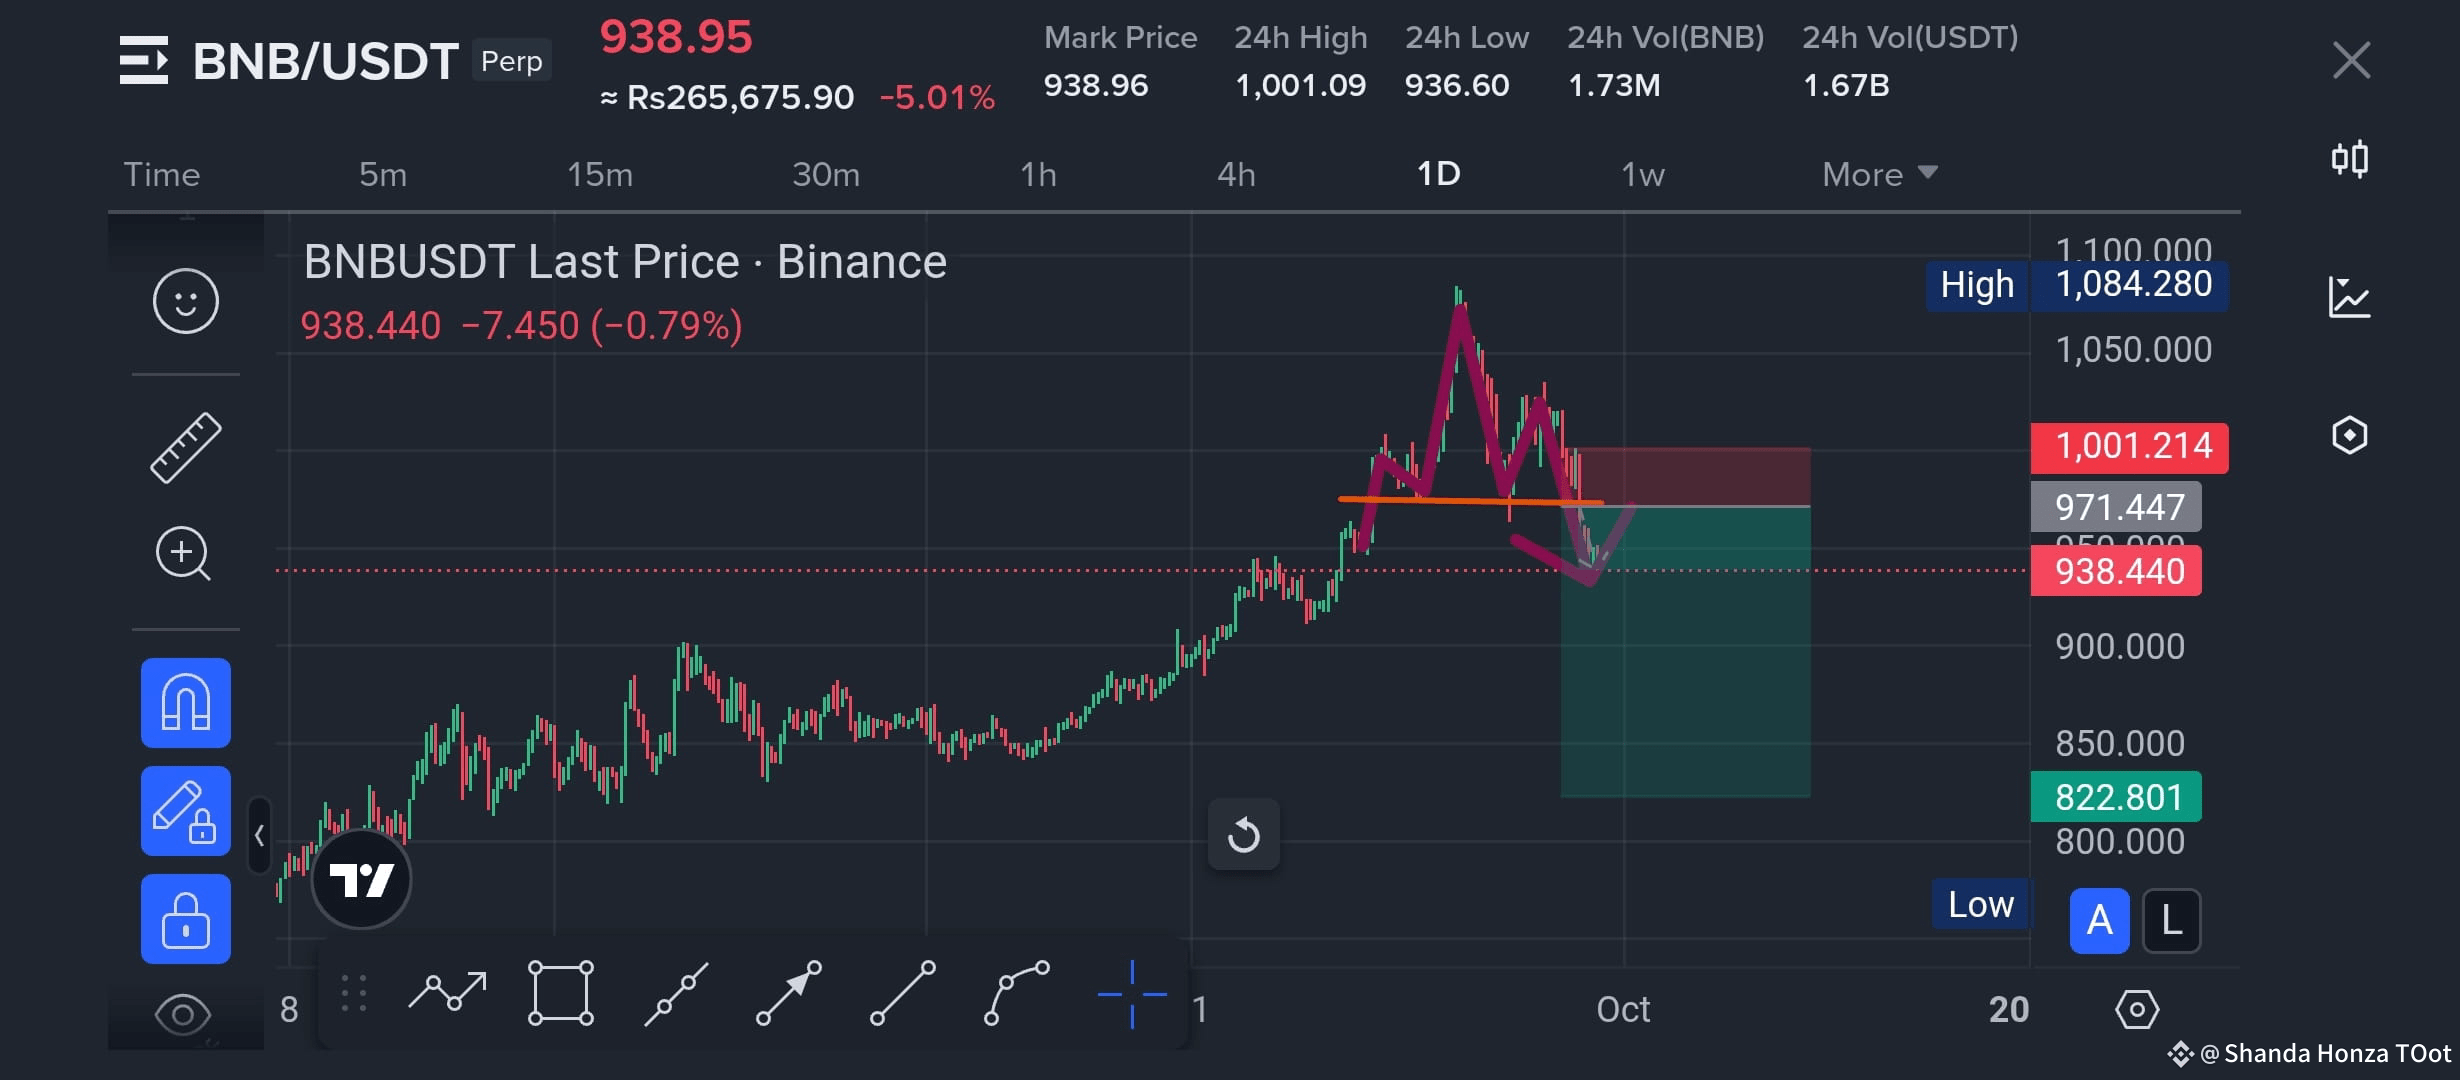Switch to the 1h timeframe

click(x=1038, y=175)
